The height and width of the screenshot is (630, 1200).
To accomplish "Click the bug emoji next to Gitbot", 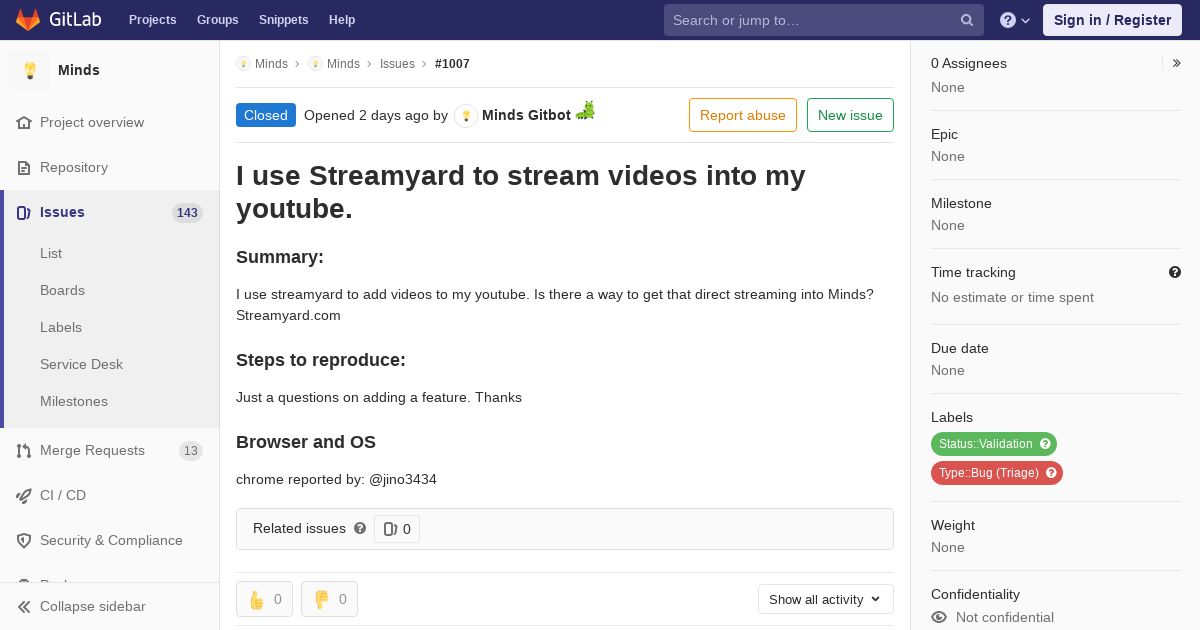I will coord(585,110).
